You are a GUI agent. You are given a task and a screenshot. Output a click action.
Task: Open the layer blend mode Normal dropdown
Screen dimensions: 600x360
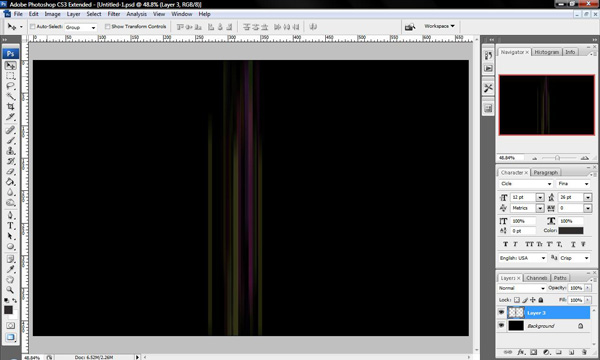click(522, 288)
